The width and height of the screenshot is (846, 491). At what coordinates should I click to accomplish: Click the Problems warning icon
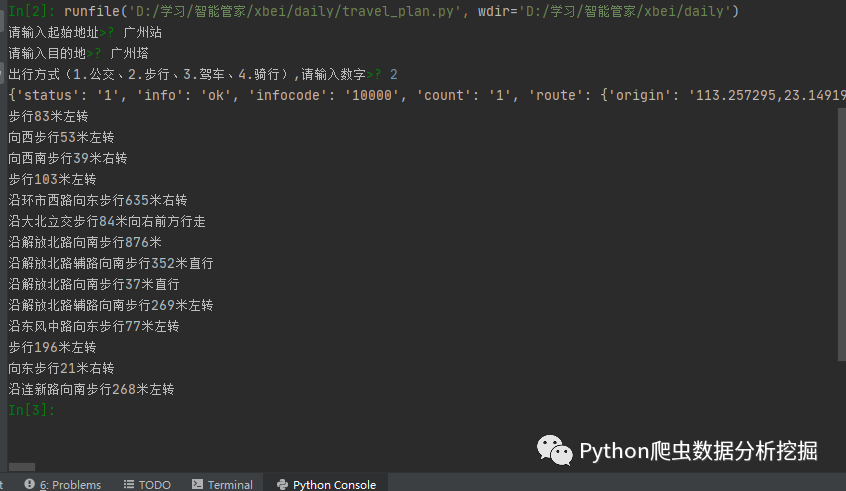point(30,484)
